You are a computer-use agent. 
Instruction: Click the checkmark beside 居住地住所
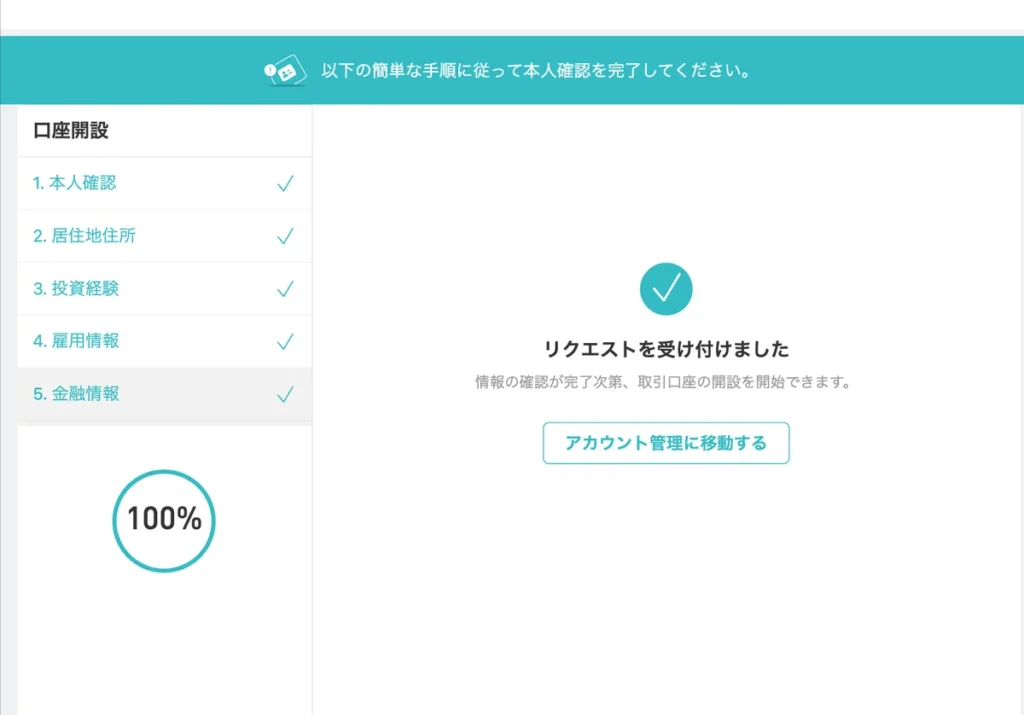[x=285, y=237]
